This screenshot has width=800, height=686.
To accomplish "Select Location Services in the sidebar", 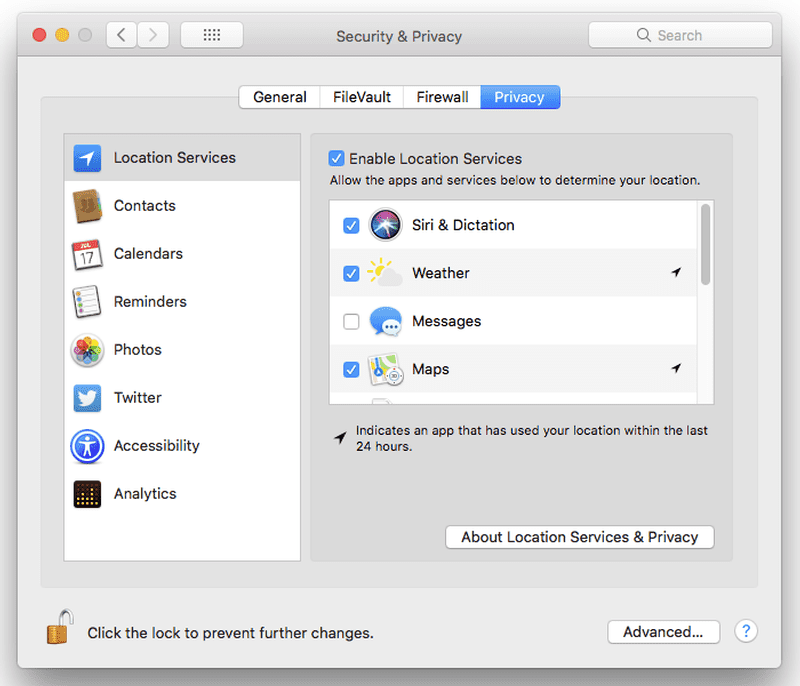I will [174, 158].
